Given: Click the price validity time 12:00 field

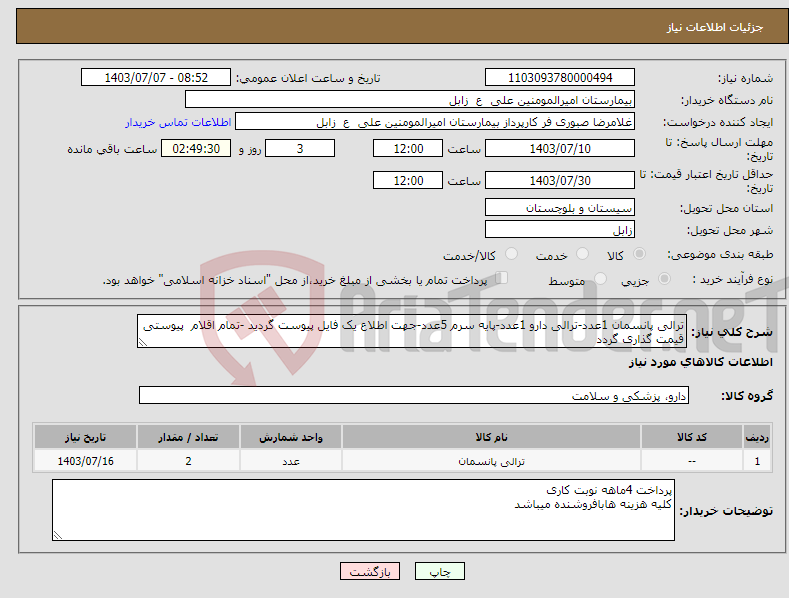Looking at the screenshot, I should pyautogui.click(x=408, y=180).
